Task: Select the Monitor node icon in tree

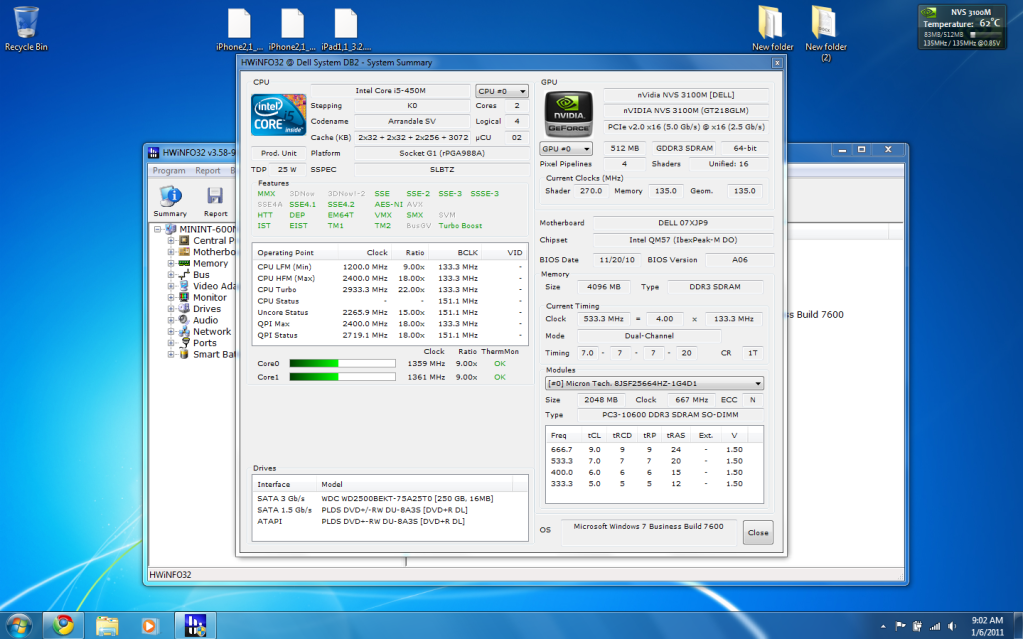Action: 185,297
